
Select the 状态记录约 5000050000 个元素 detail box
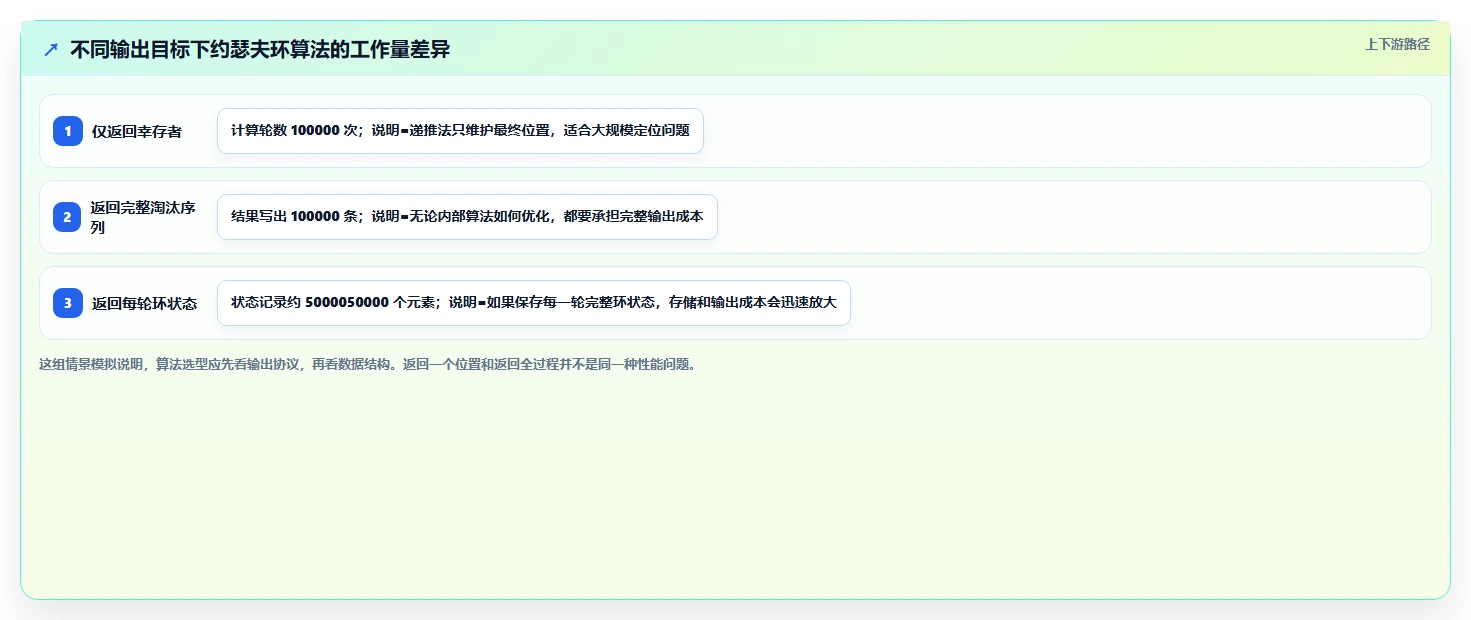tap(533, 303)
